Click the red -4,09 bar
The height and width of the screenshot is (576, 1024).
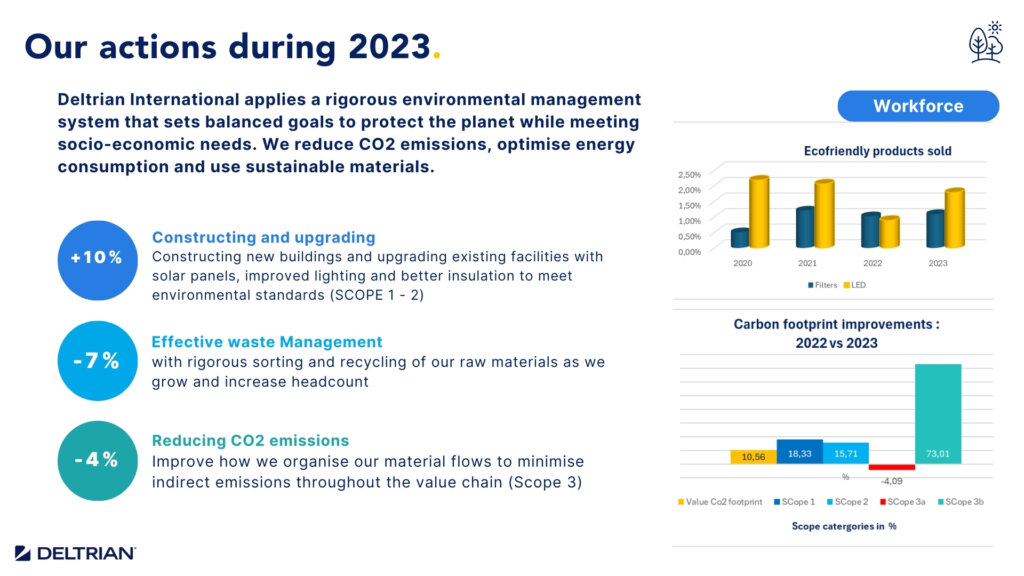[x=892, y=467]
